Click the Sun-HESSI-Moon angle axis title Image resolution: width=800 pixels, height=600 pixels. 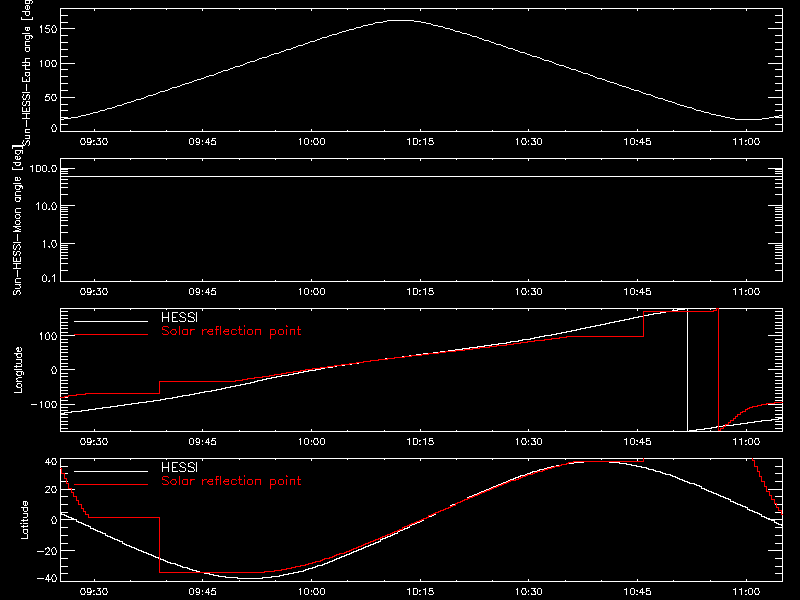(17, 220)
